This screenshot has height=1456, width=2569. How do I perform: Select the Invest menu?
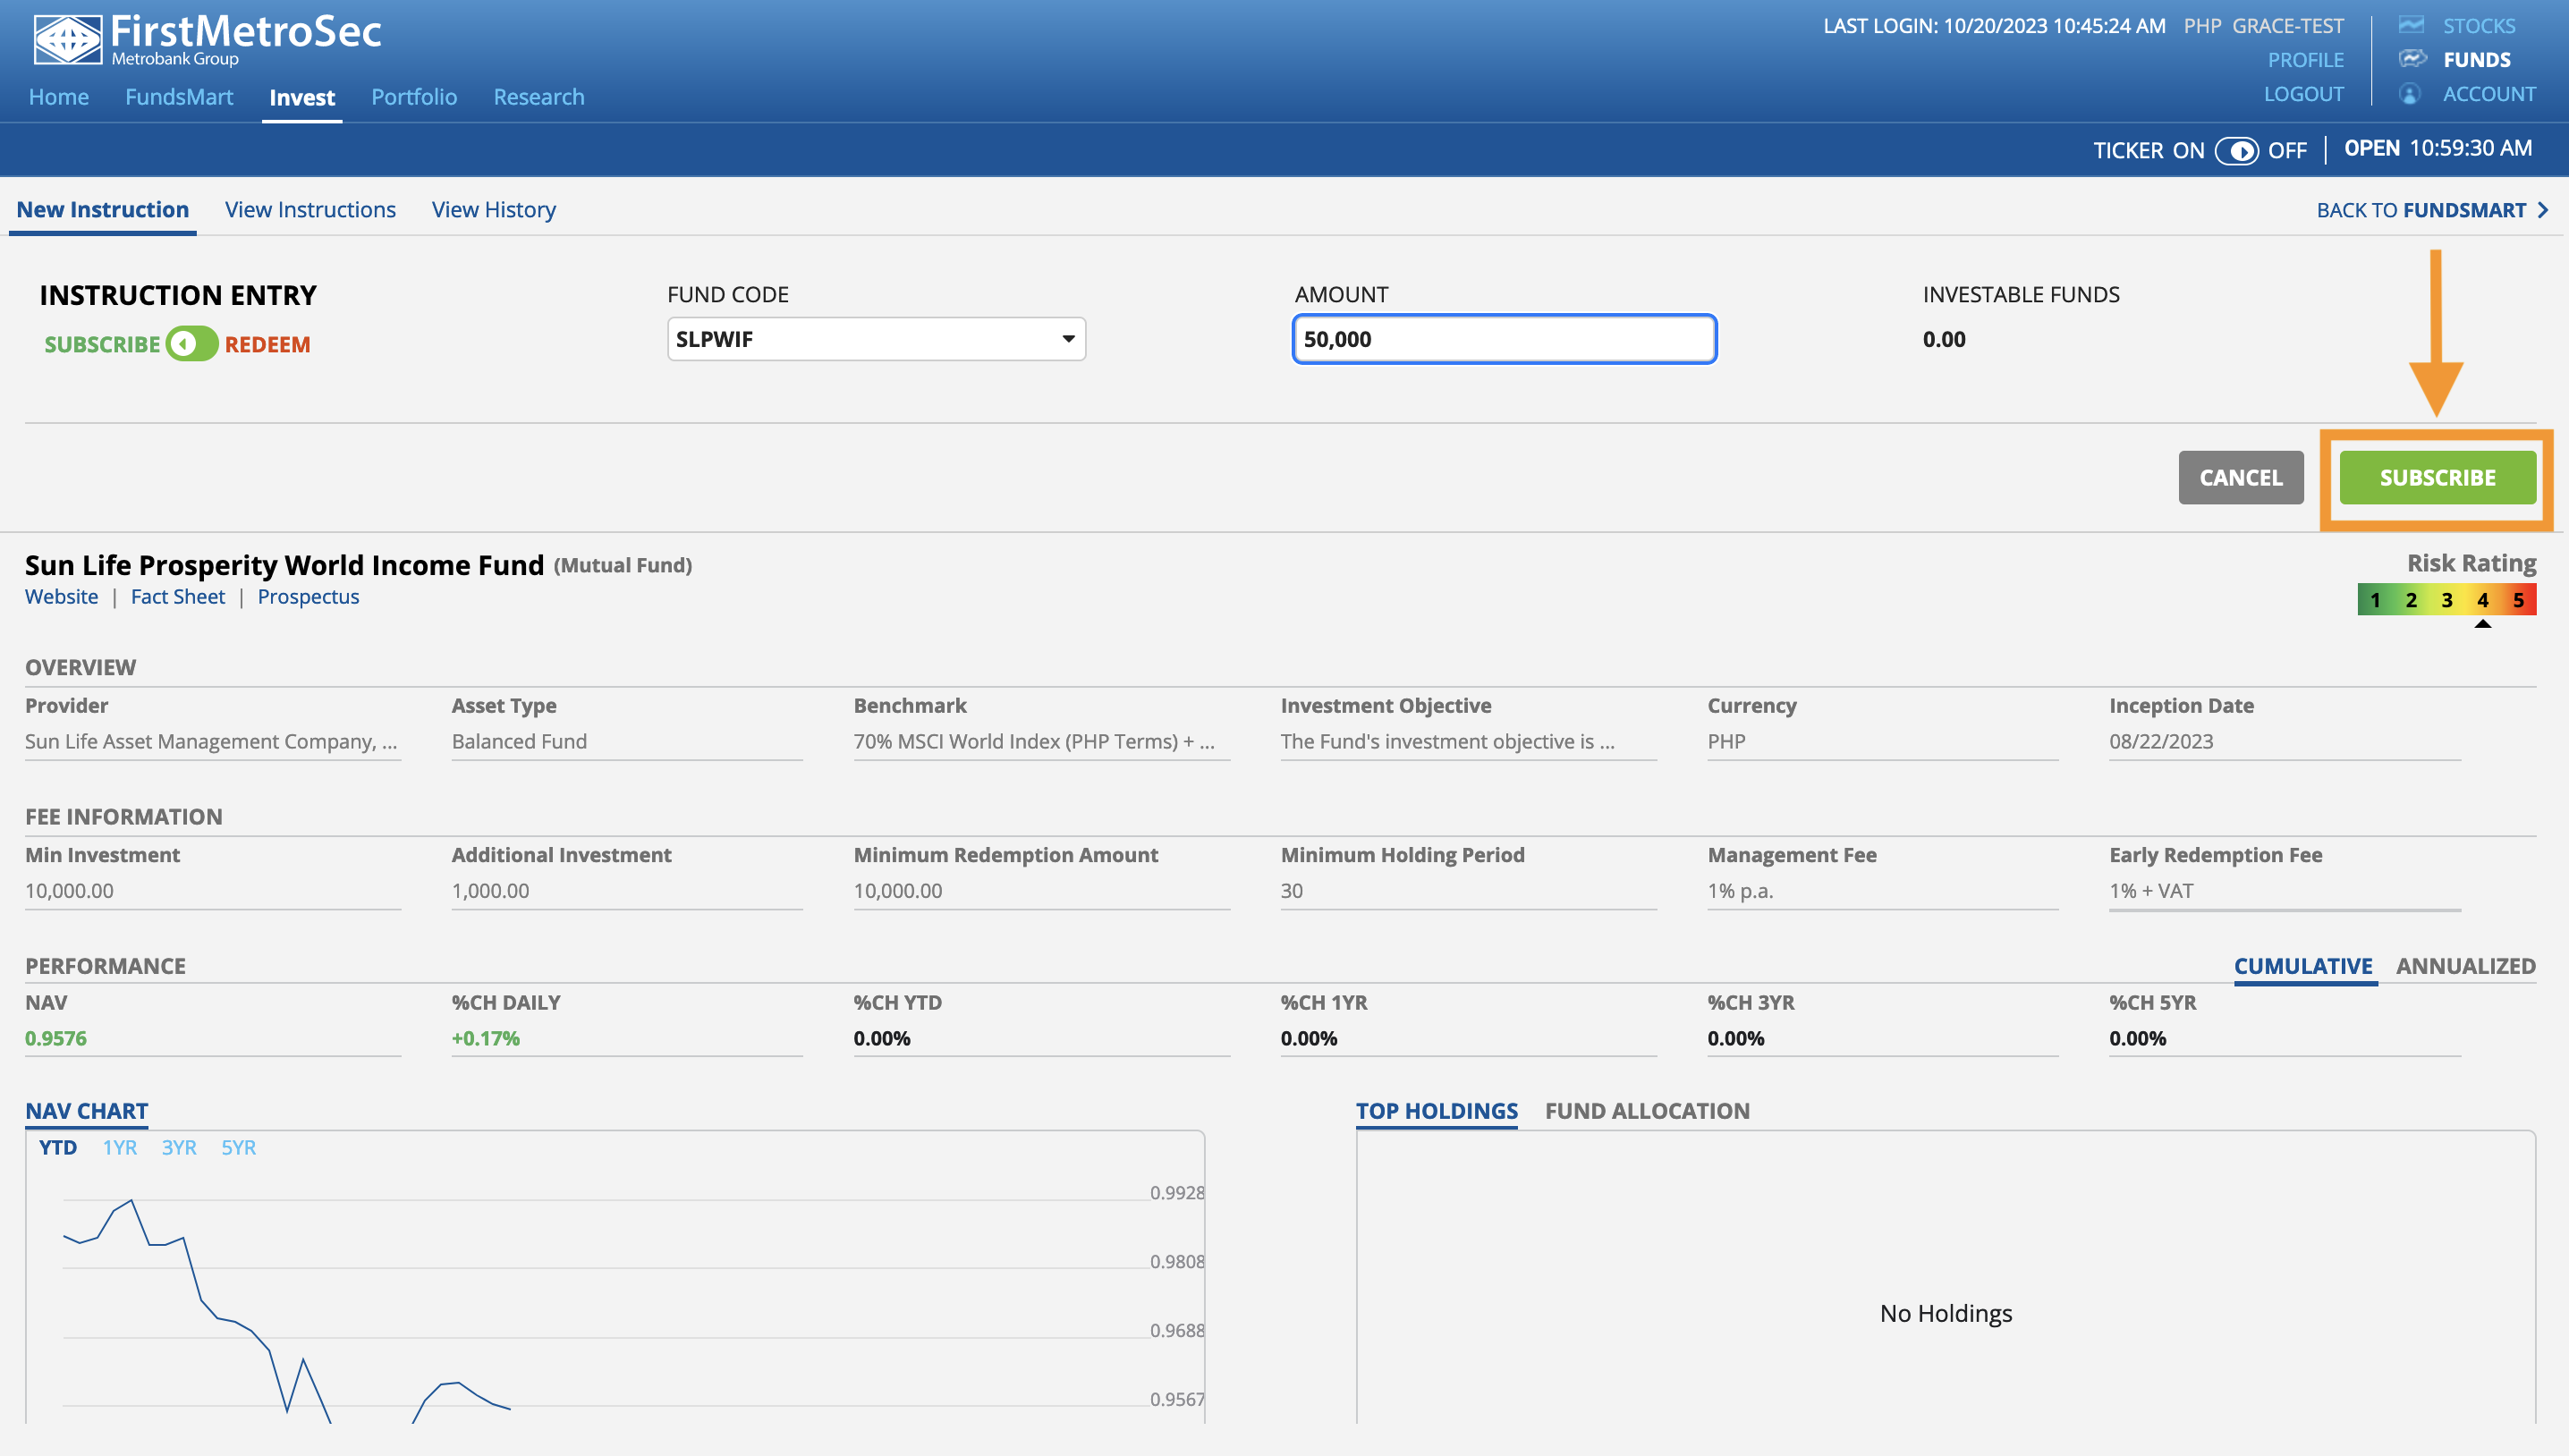click(302, 98)
